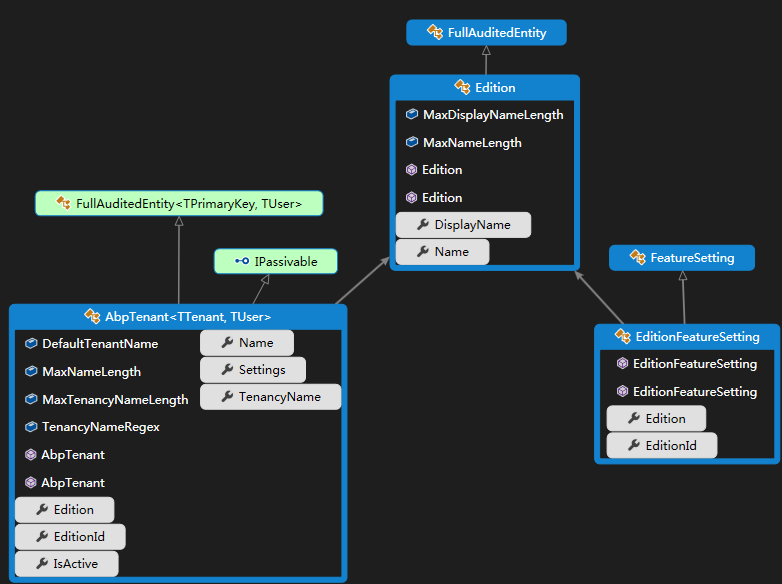The height and width of the screenshot is (584, 782).
Task: Select the MaxDisplayNameLength field label
Action: [493, 115]
